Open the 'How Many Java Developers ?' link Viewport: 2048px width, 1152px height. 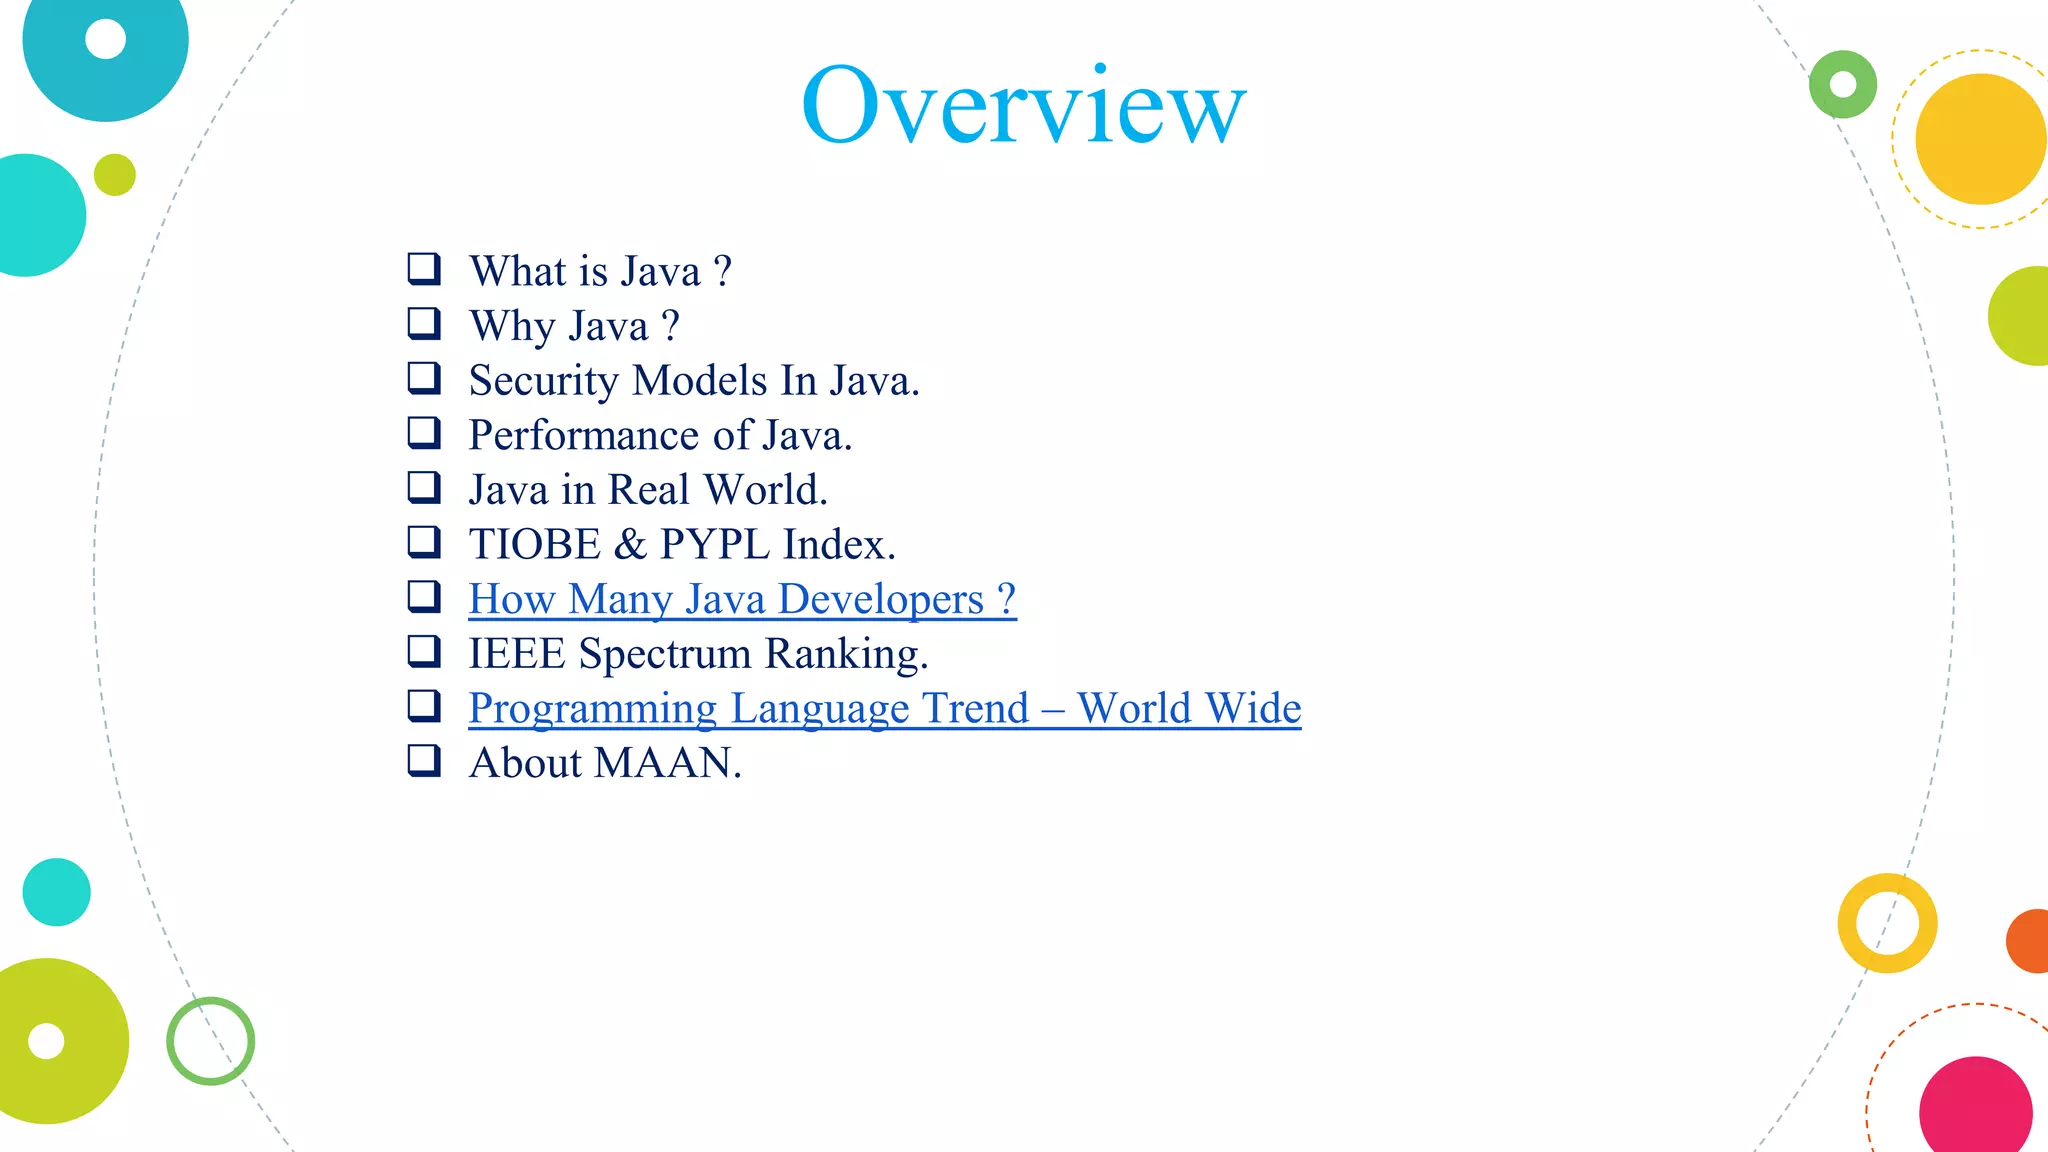point(742,599)
